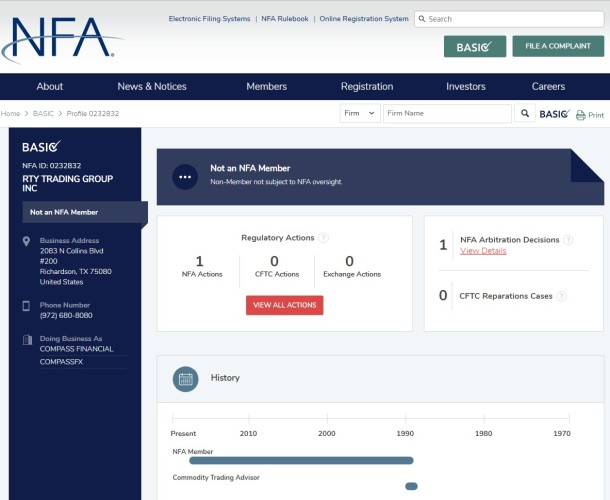The image size is (610, 500).
Task: Click in the Firm Name input field
Action: click(447, 113)
